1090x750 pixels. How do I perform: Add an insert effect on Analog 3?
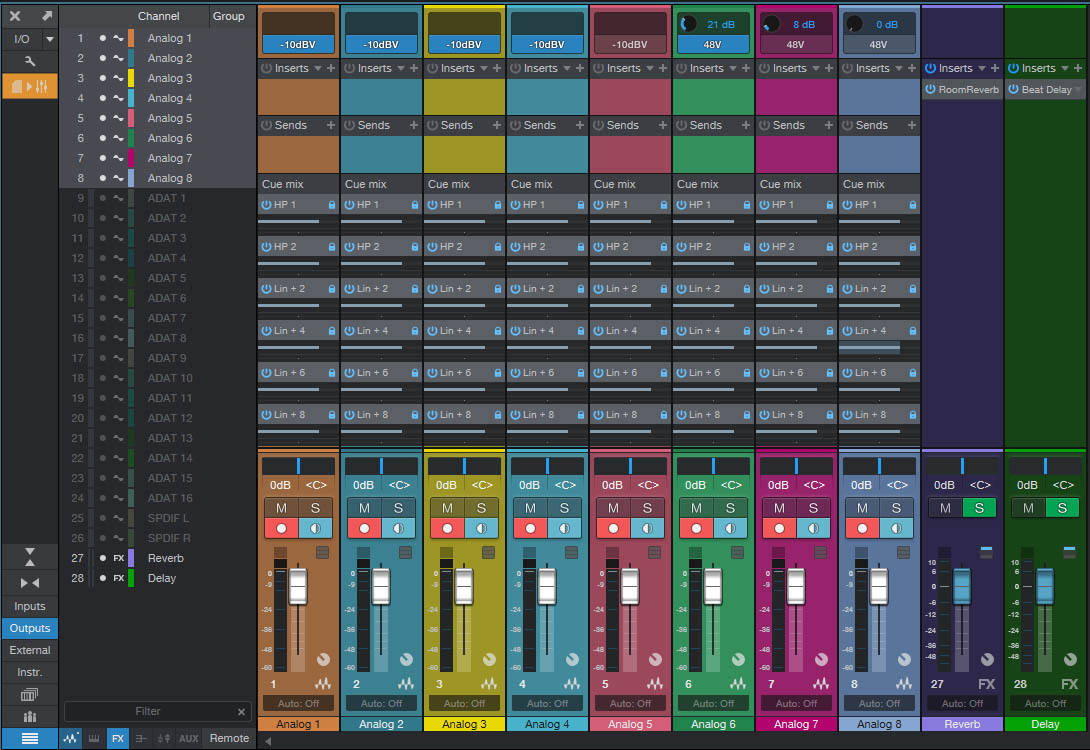point(497,68)
